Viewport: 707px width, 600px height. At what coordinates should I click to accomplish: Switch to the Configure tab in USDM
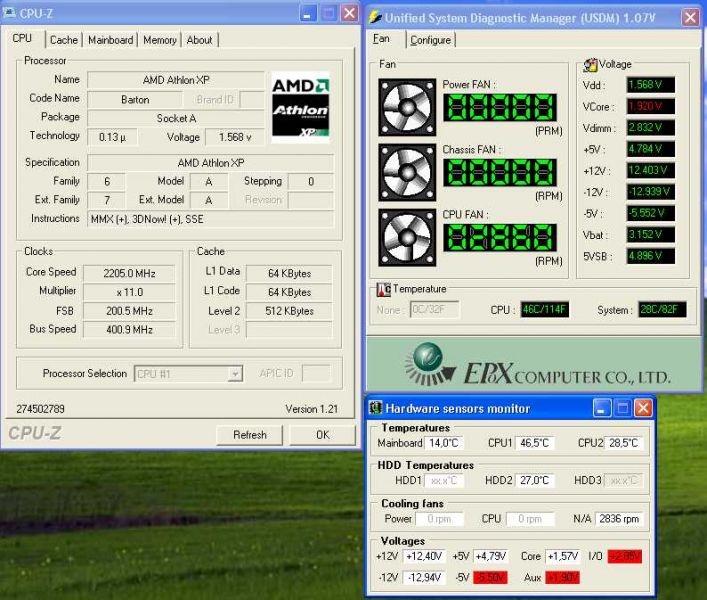pyautogui.click(x=431, y=40)
